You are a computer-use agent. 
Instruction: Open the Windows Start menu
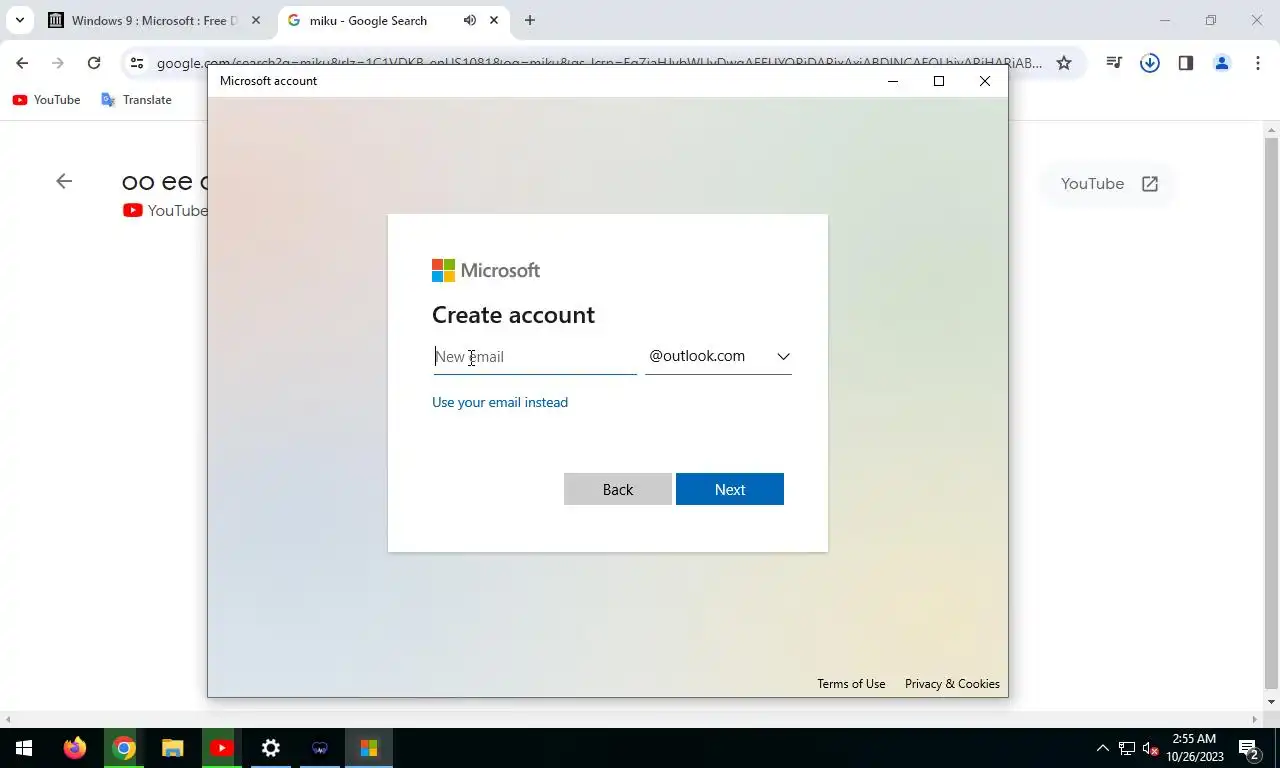tap(24, 748)
